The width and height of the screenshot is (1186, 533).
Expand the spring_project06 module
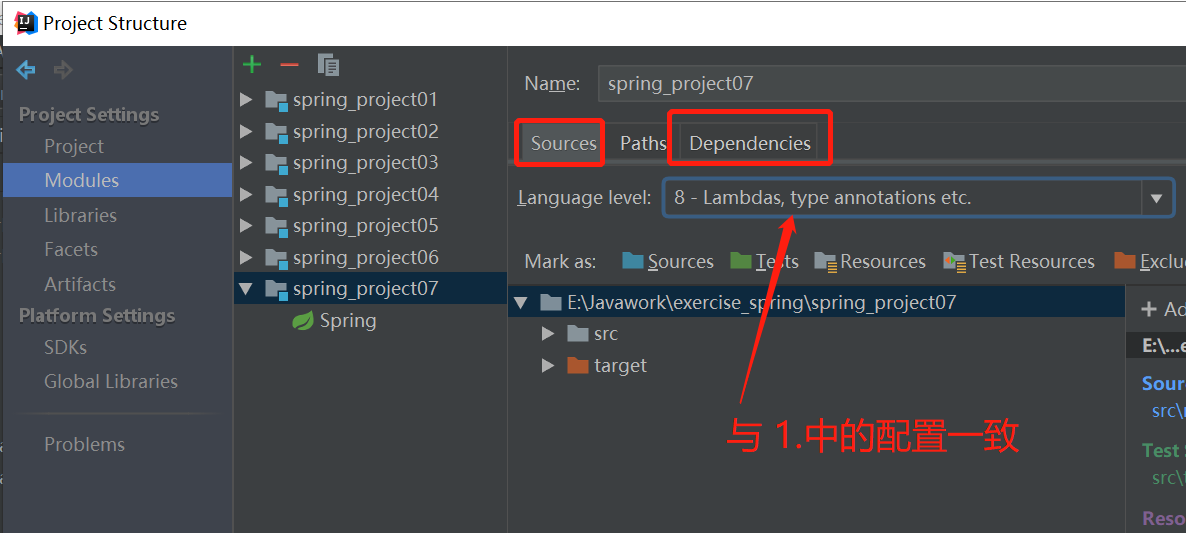246,257
